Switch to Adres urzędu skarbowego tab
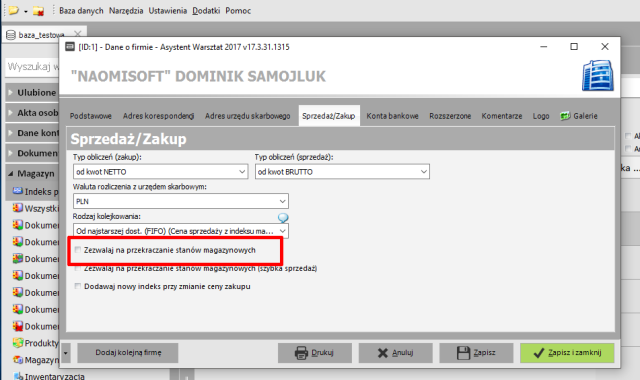Viewport: 640px width, 380px height. click(x=247, y=116)
